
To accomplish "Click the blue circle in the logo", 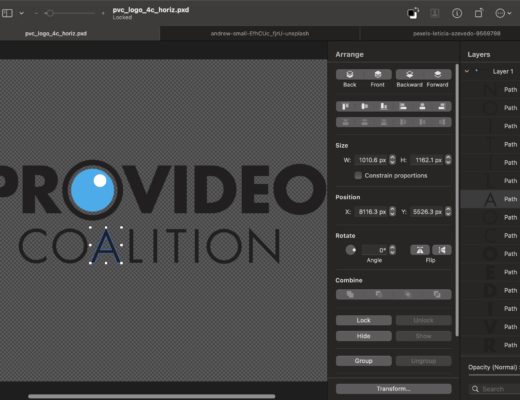I will point(93,190).
